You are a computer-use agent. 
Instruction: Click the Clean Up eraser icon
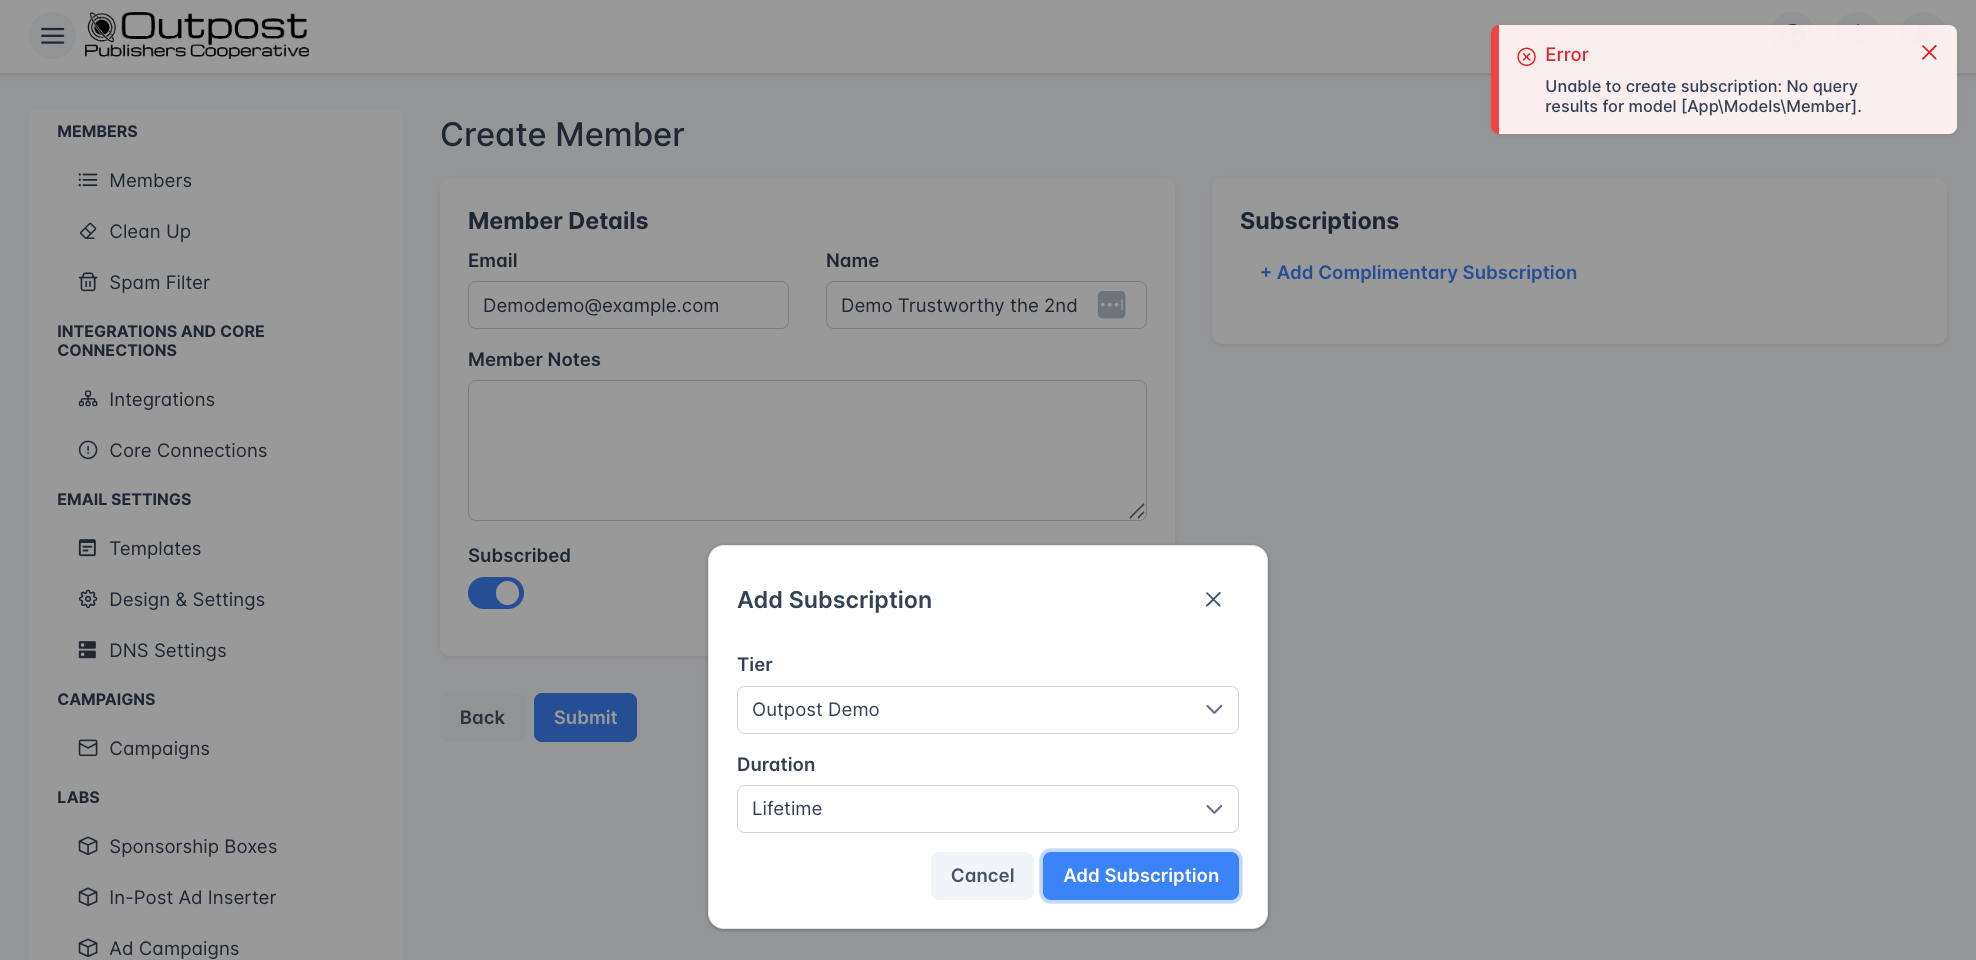pos(88,231)
